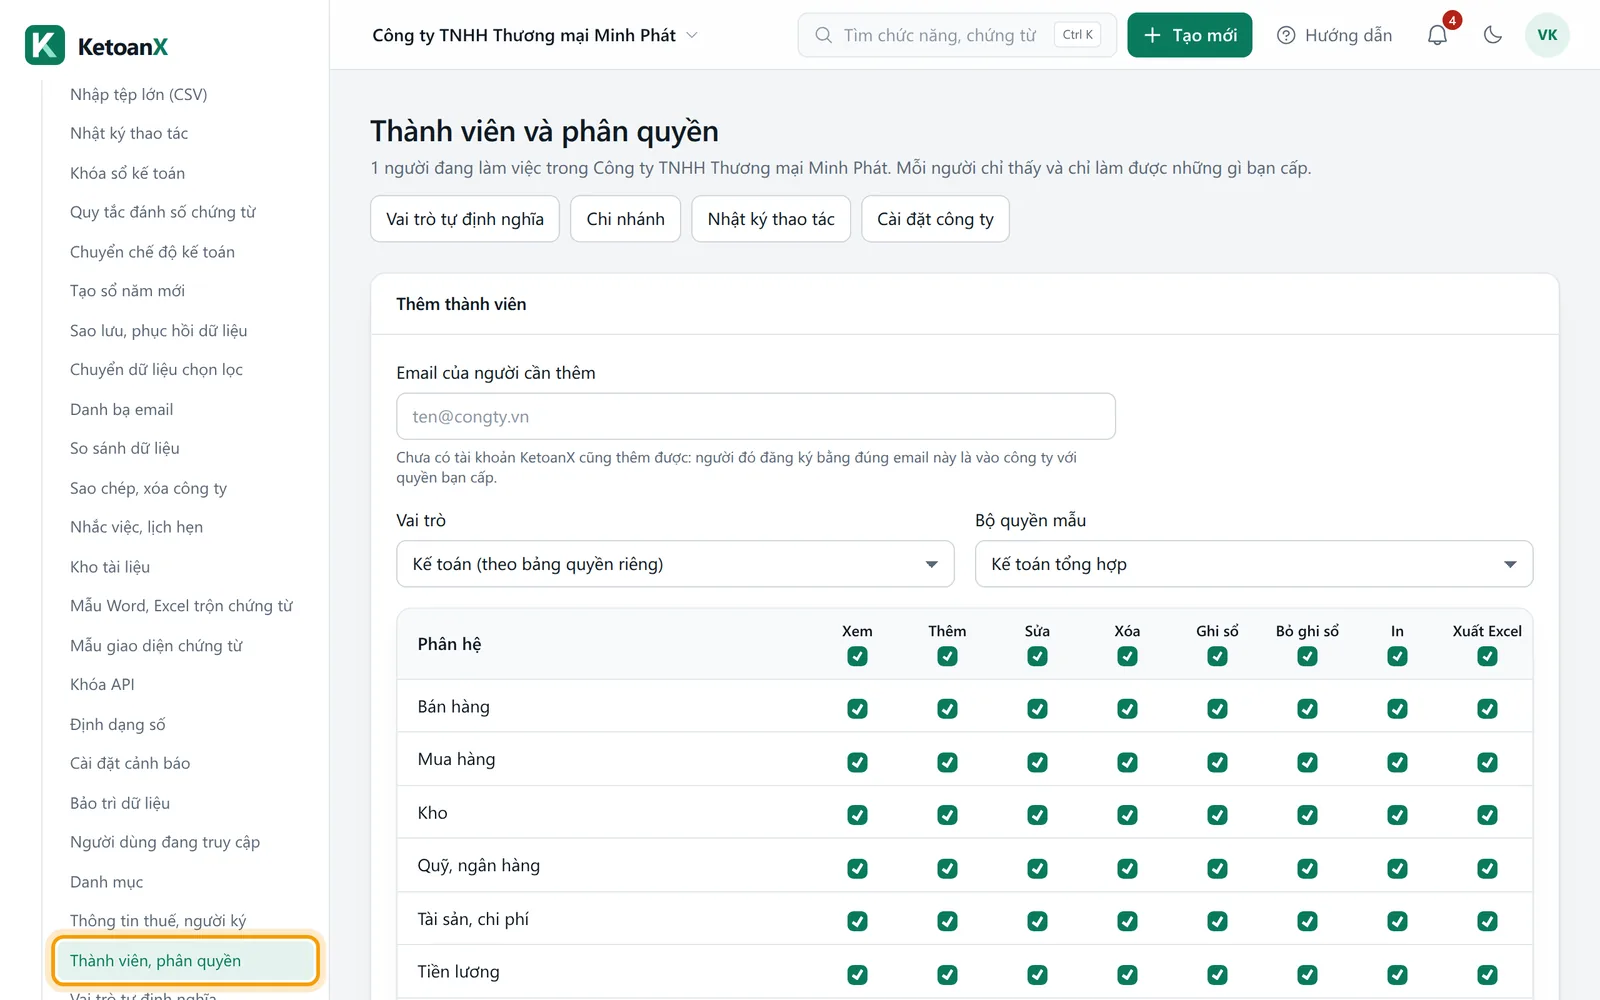
Task: Open the Chi nhánh tab
Action: click(x=625, y=219)
